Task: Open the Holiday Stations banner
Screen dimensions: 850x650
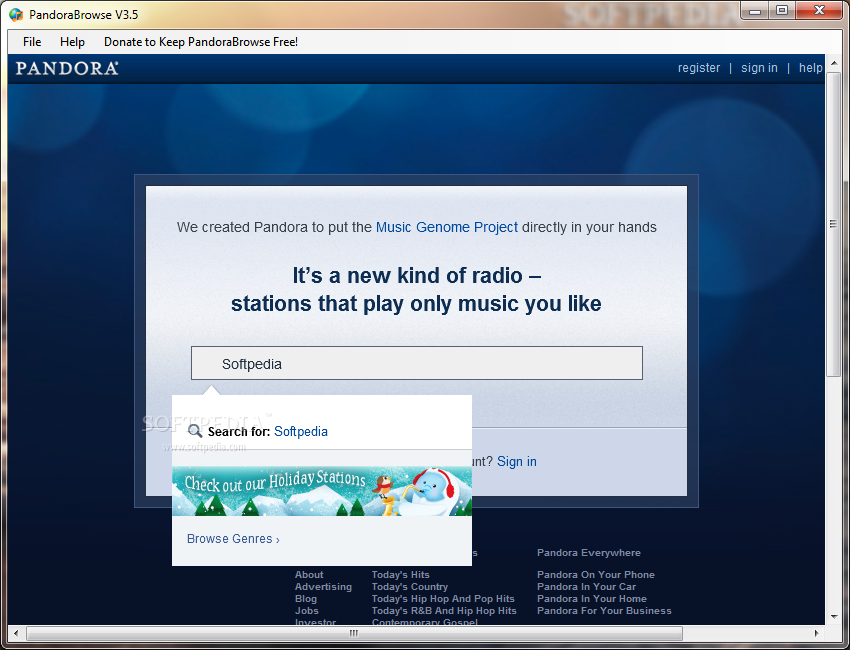Action: pos(322,491)
